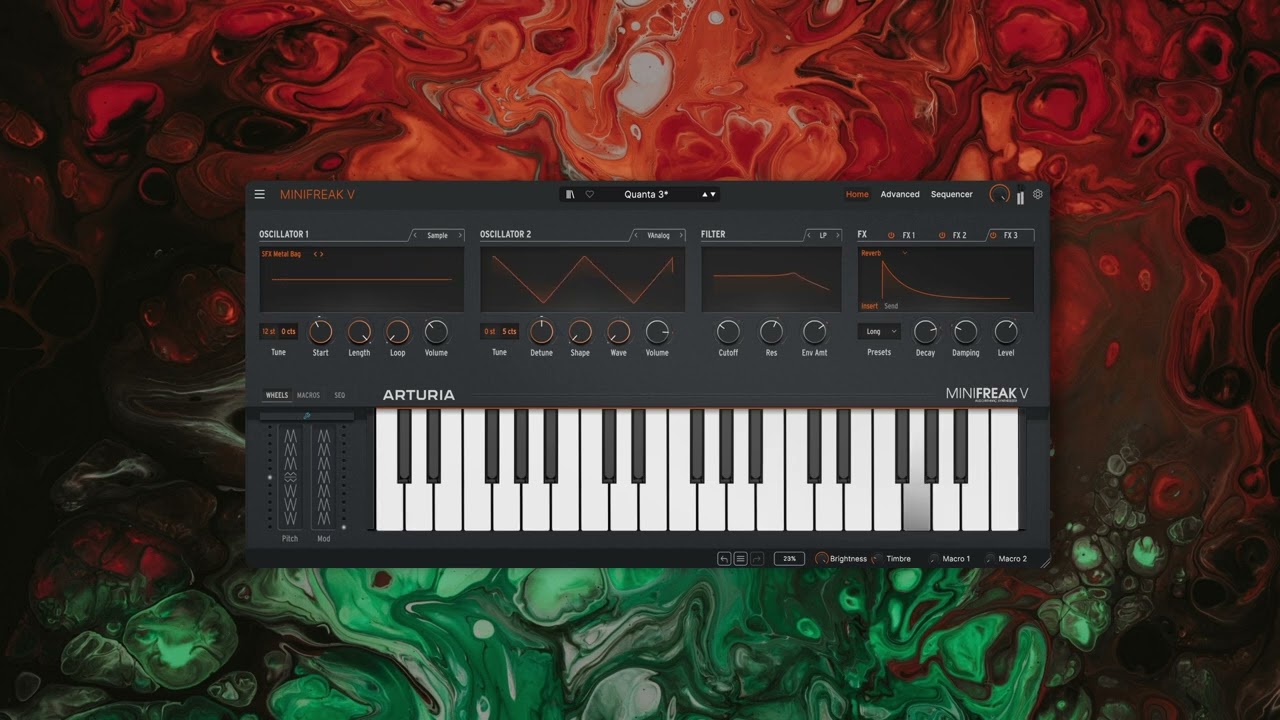Open the LP filter type selector
This screenshot has height=720, width=1280.
point(824,236)
